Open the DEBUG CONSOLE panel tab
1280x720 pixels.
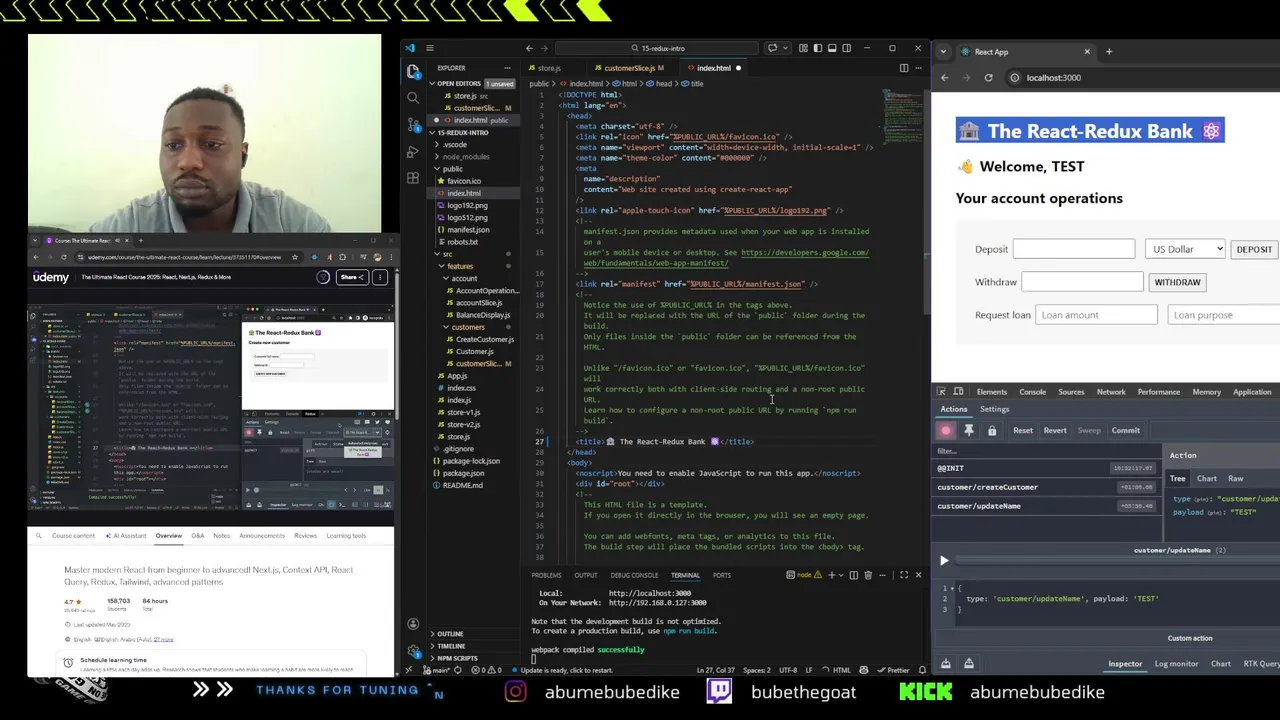coord(634,575)
